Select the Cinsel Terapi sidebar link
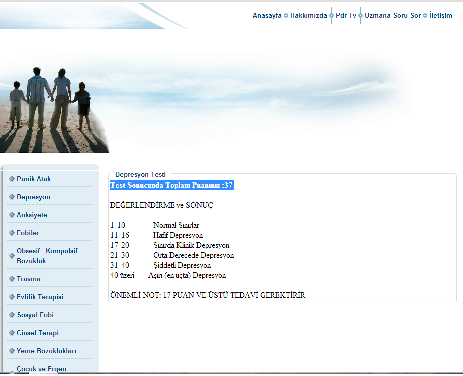The height and width of the screenshot is (376, 463). click(37, 333)
